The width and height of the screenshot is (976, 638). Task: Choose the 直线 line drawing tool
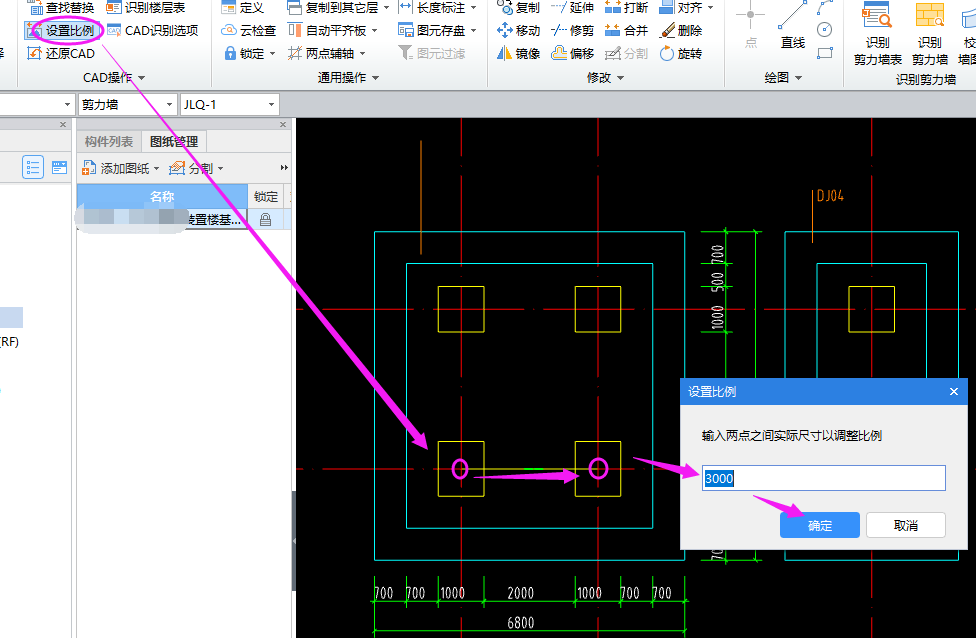(x=793, y=26)
